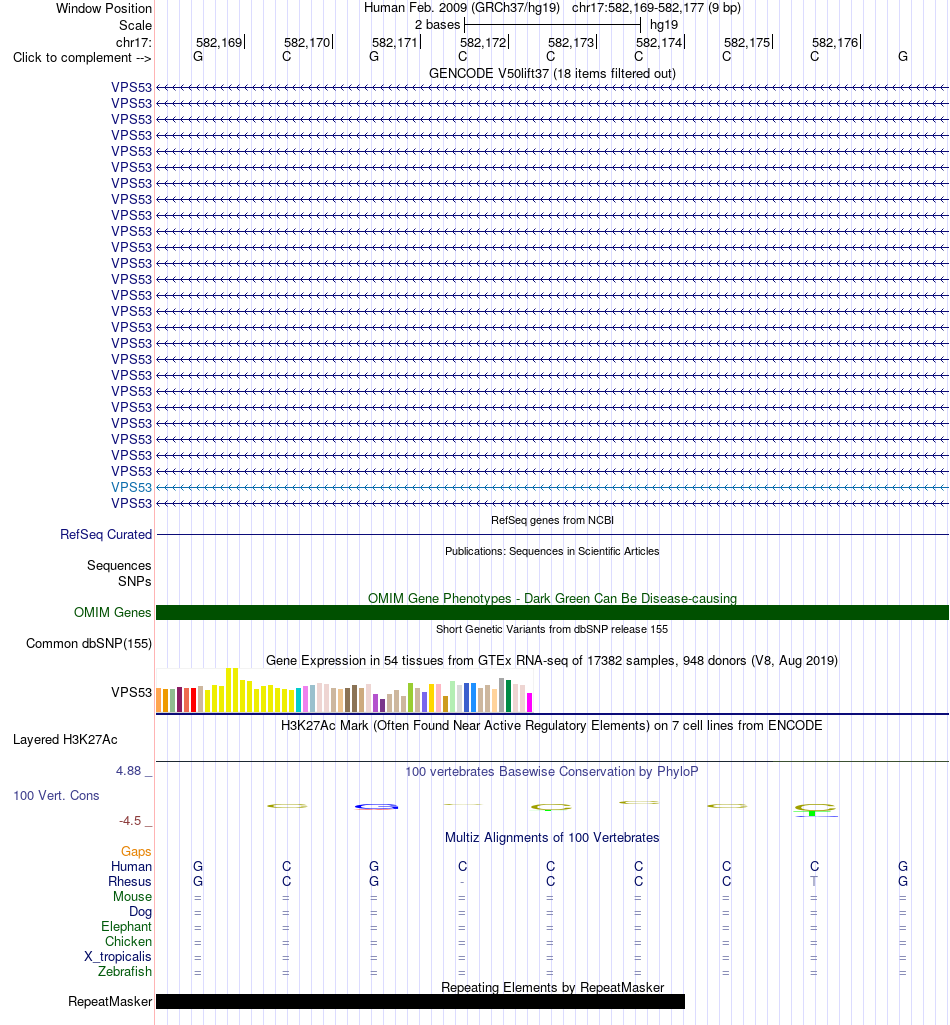950x1025 pixels.
Task: Click the blue G conservation logo glyph
Action: coord(377,807)
